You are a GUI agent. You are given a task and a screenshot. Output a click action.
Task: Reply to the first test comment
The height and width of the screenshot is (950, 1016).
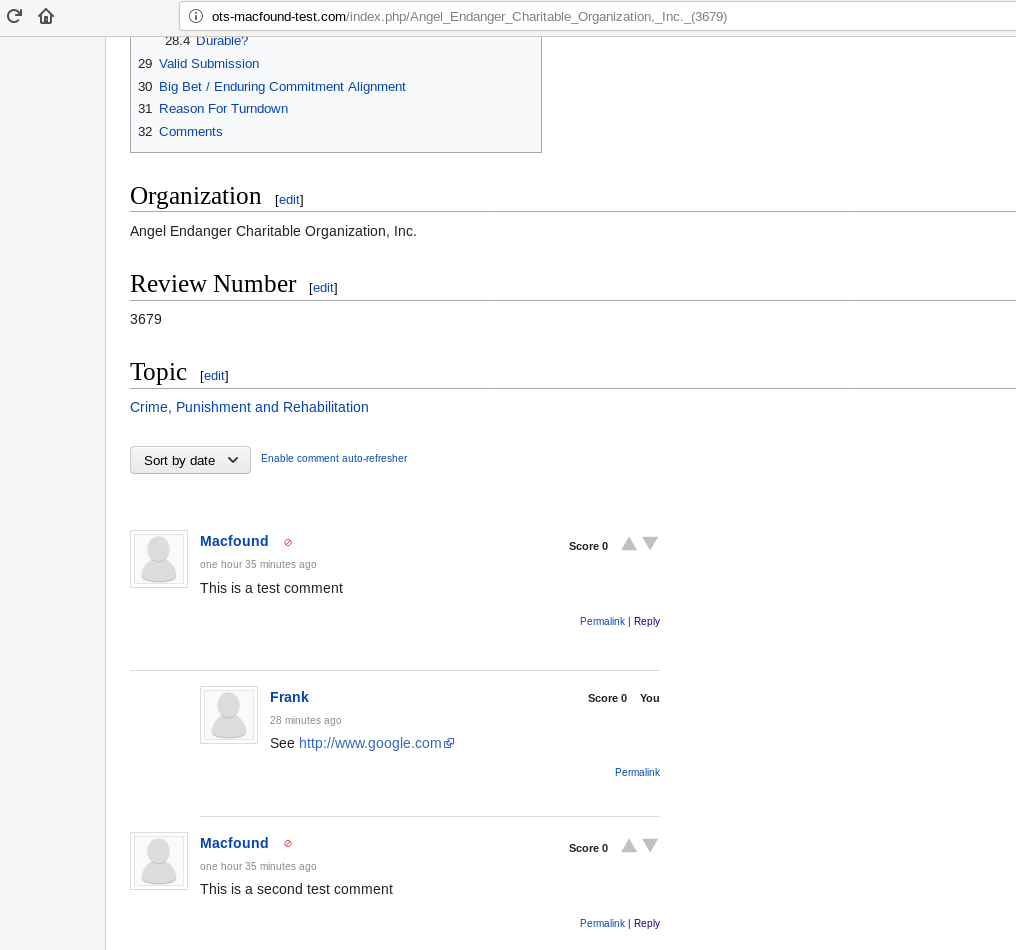[x=647, y=622]
